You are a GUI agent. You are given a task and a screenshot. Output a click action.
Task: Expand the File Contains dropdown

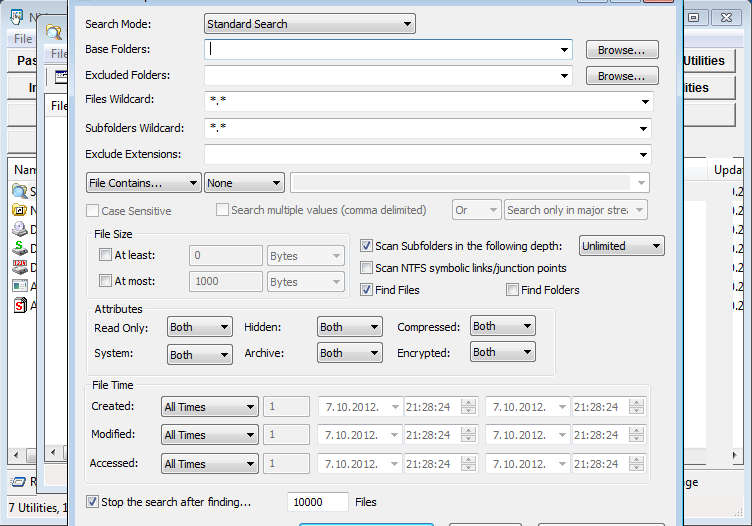click(x=143, y=183)
